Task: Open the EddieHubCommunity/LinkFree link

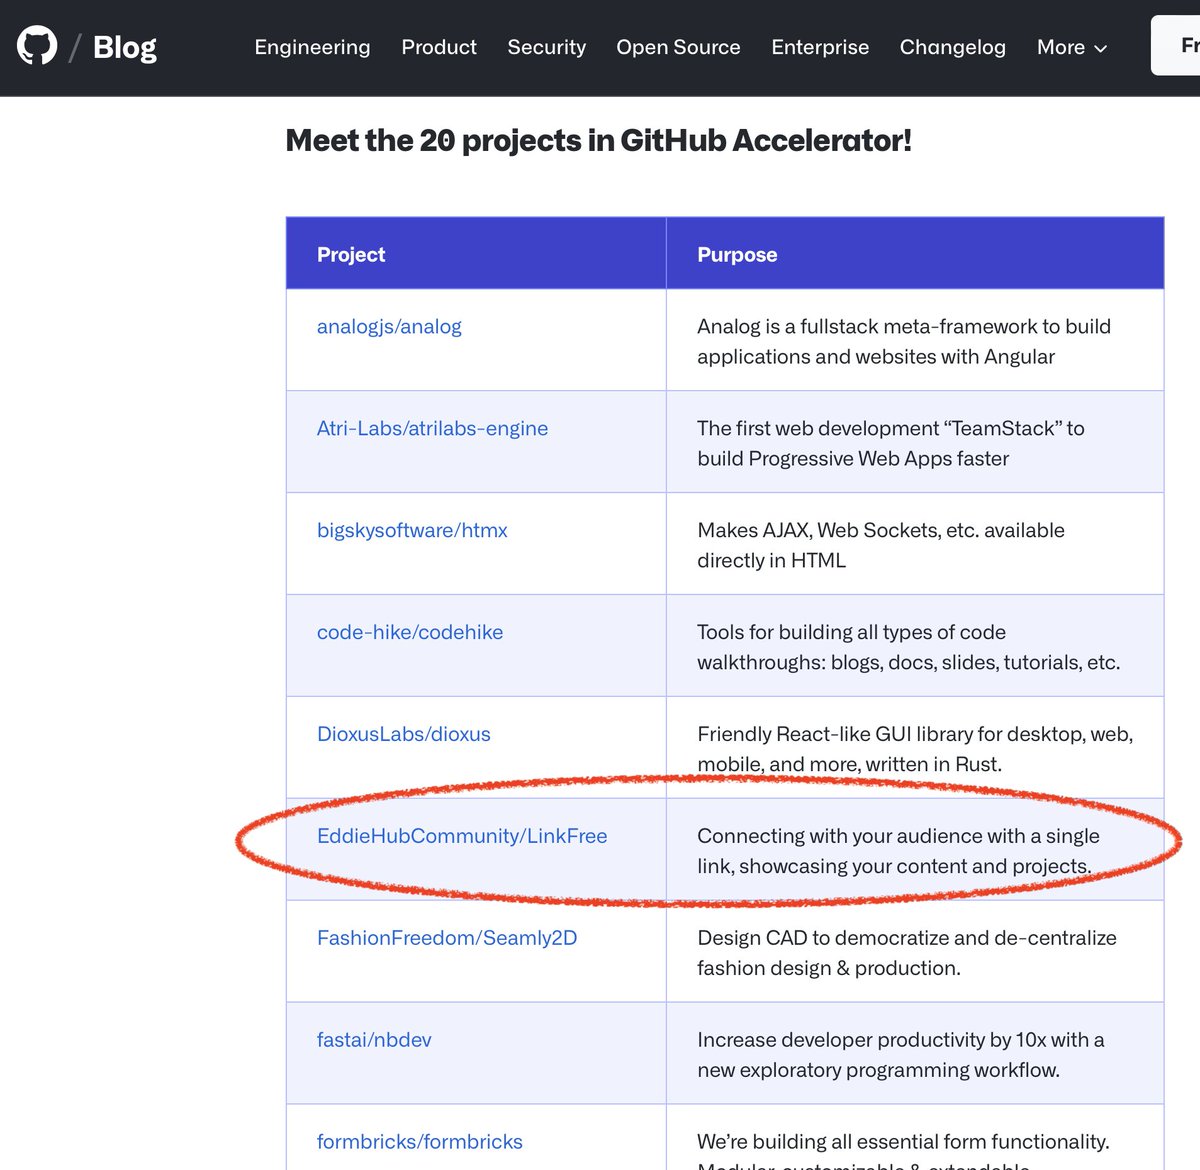Action: pyautogui.click(x=462, y=836)
